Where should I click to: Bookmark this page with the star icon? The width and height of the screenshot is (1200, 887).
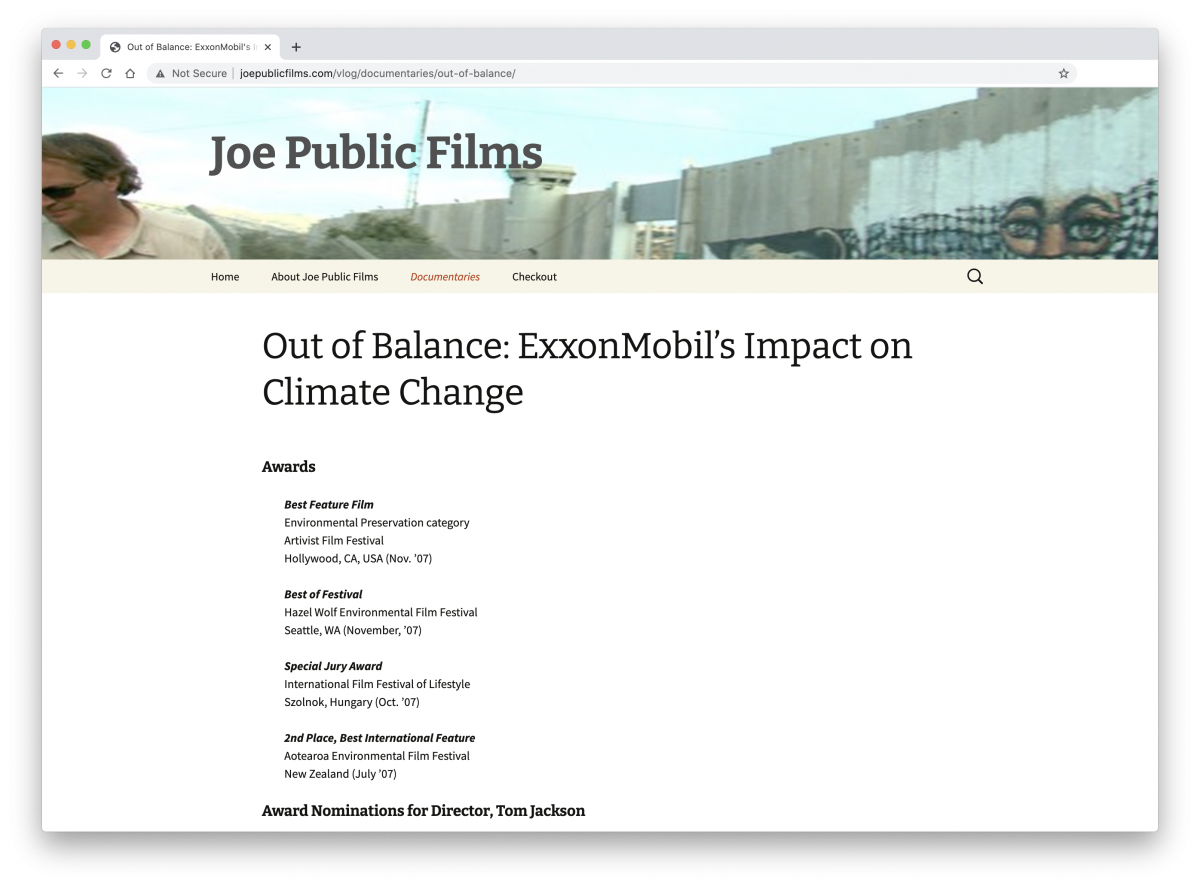click(1064, 73)
